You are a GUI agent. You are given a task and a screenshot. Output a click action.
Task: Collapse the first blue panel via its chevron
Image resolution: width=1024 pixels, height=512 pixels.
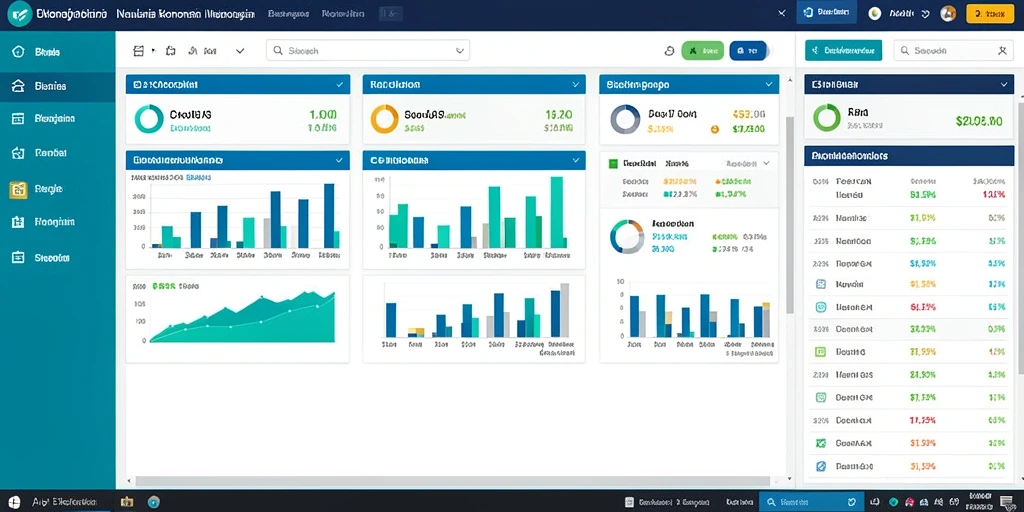(340, 84)
